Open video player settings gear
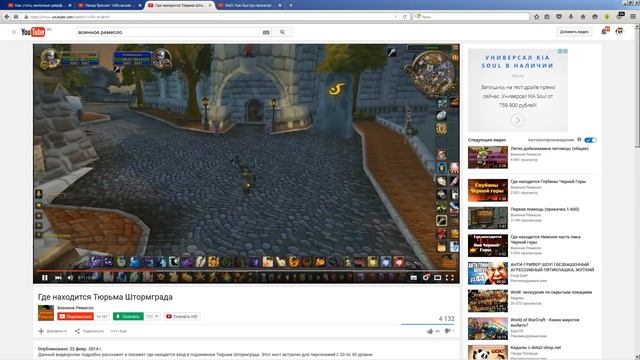 point(426,278)
